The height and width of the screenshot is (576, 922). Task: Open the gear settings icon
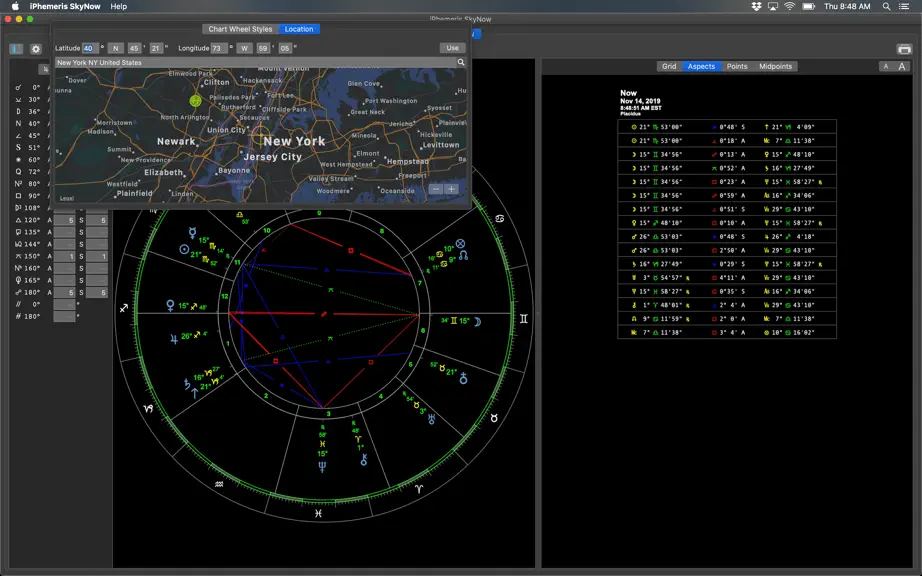pyautogui.click(x=36, y=49)
